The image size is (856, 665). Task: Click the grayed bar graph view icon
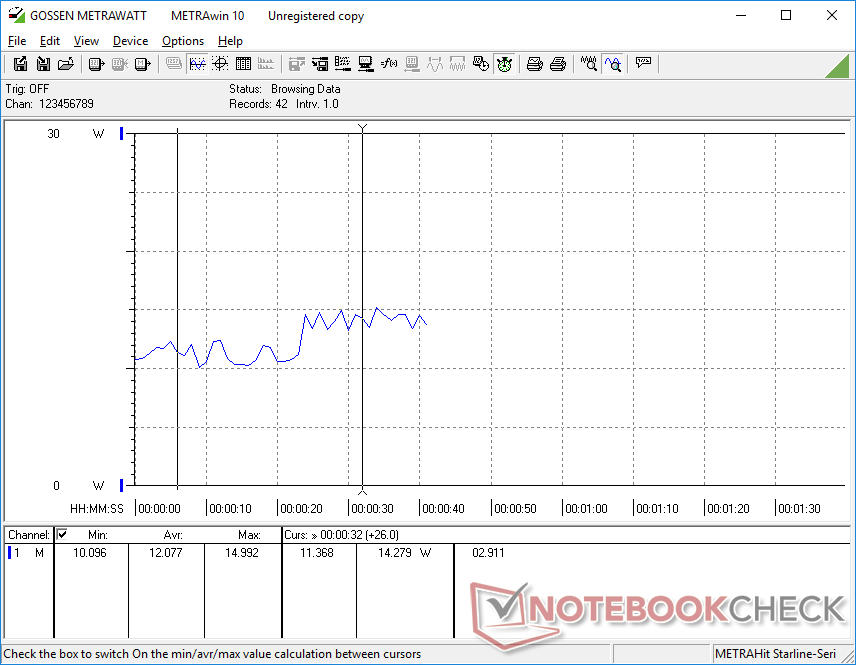point(266,64)
